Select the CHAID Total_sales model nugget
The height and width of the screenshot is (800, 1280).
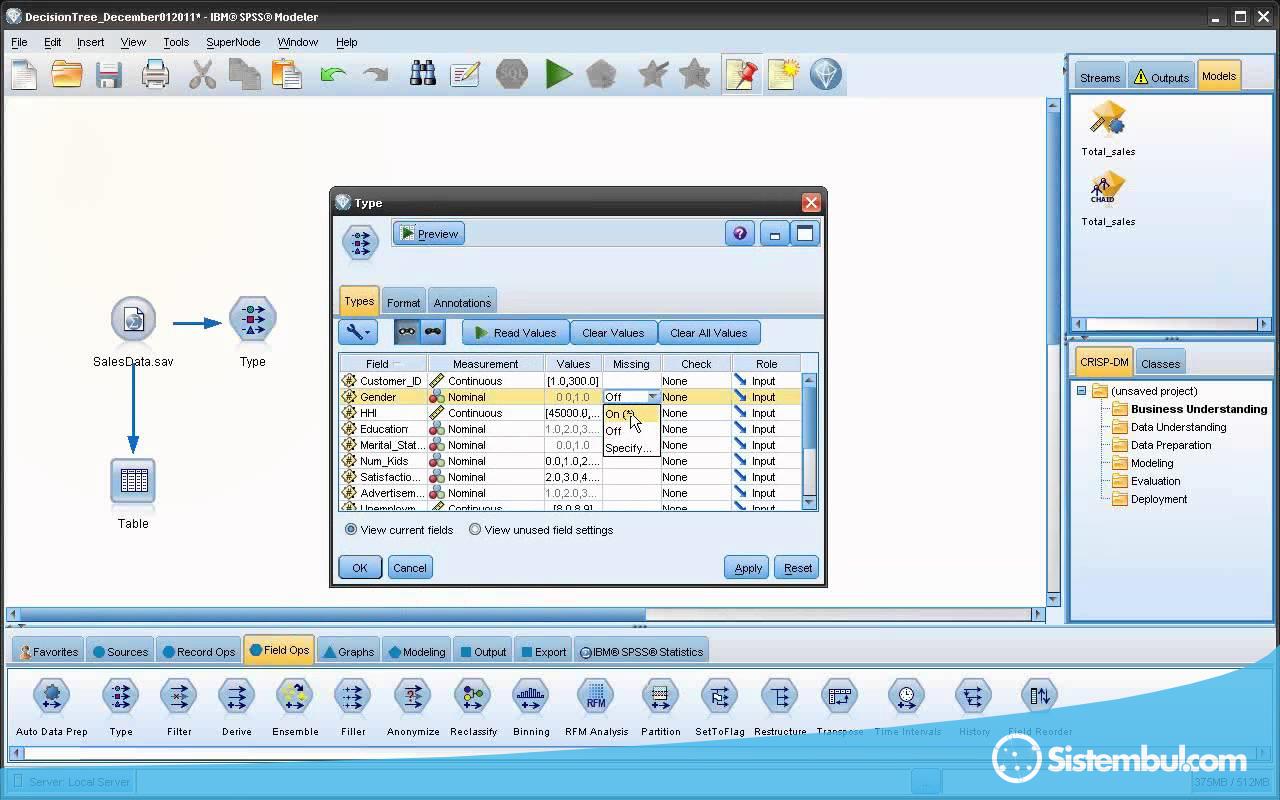coord(1108,187)
